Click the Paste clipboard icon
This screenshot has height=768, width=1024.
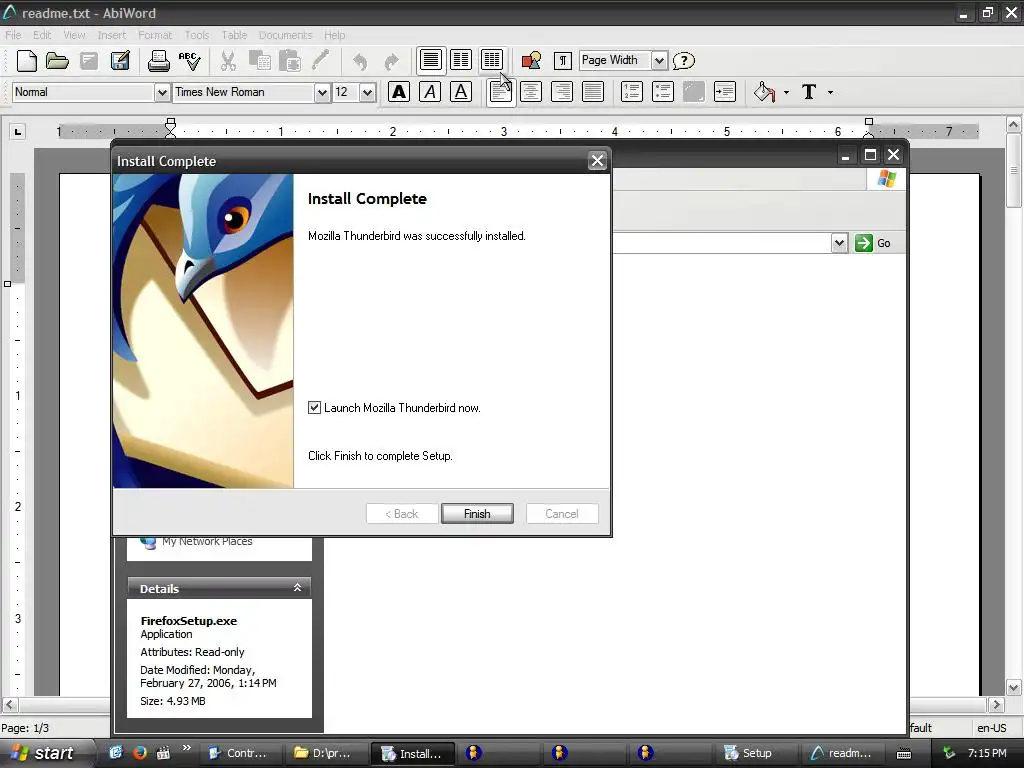pyautogui.click(x=290, y=61)
